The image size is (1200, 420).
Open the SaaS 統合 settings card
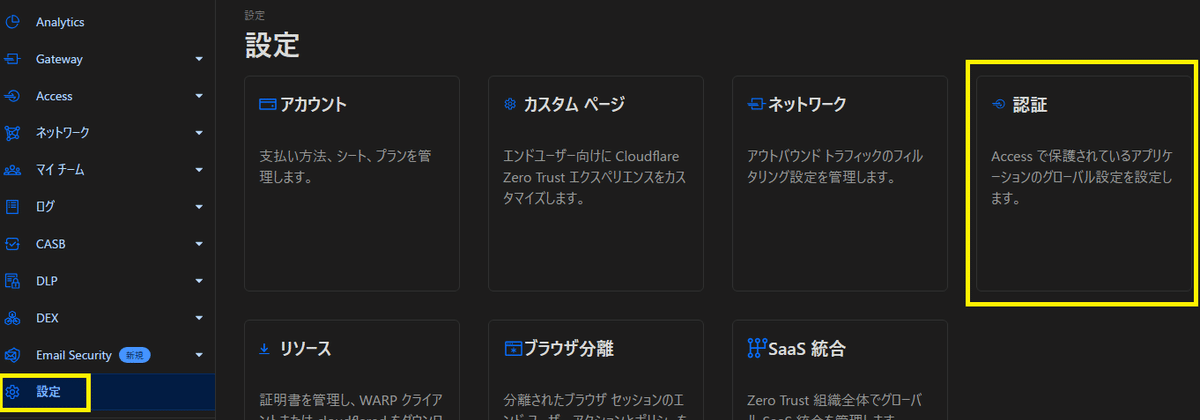[839, 370]
